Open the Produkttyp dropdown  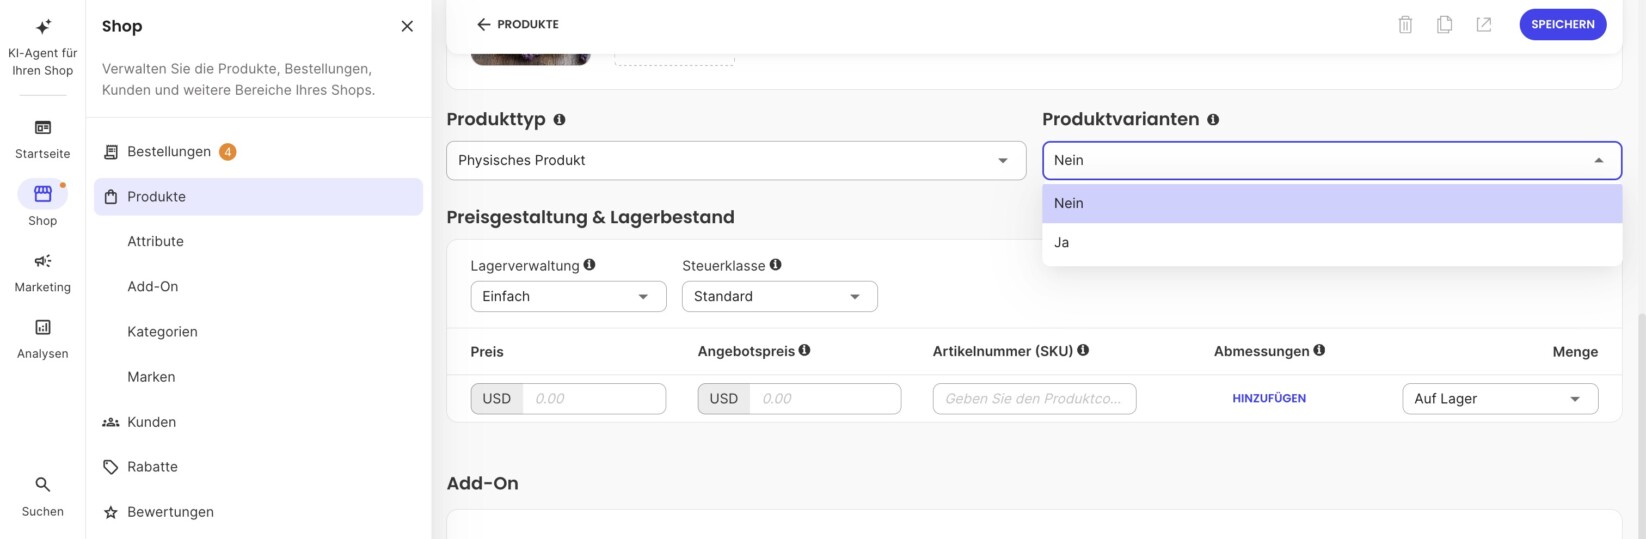coord(736,160)
